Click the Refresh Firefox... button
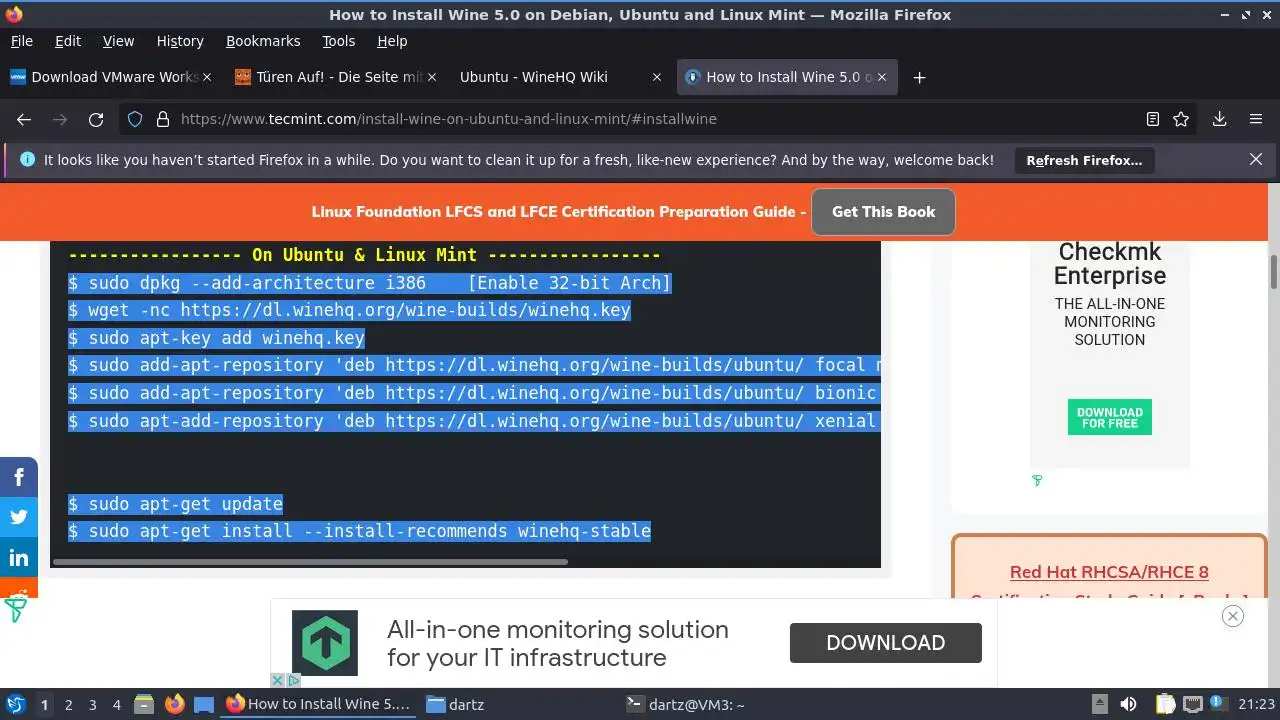Image resolution: width=1280 pixels, height=720 pixels. (1084, 160)
